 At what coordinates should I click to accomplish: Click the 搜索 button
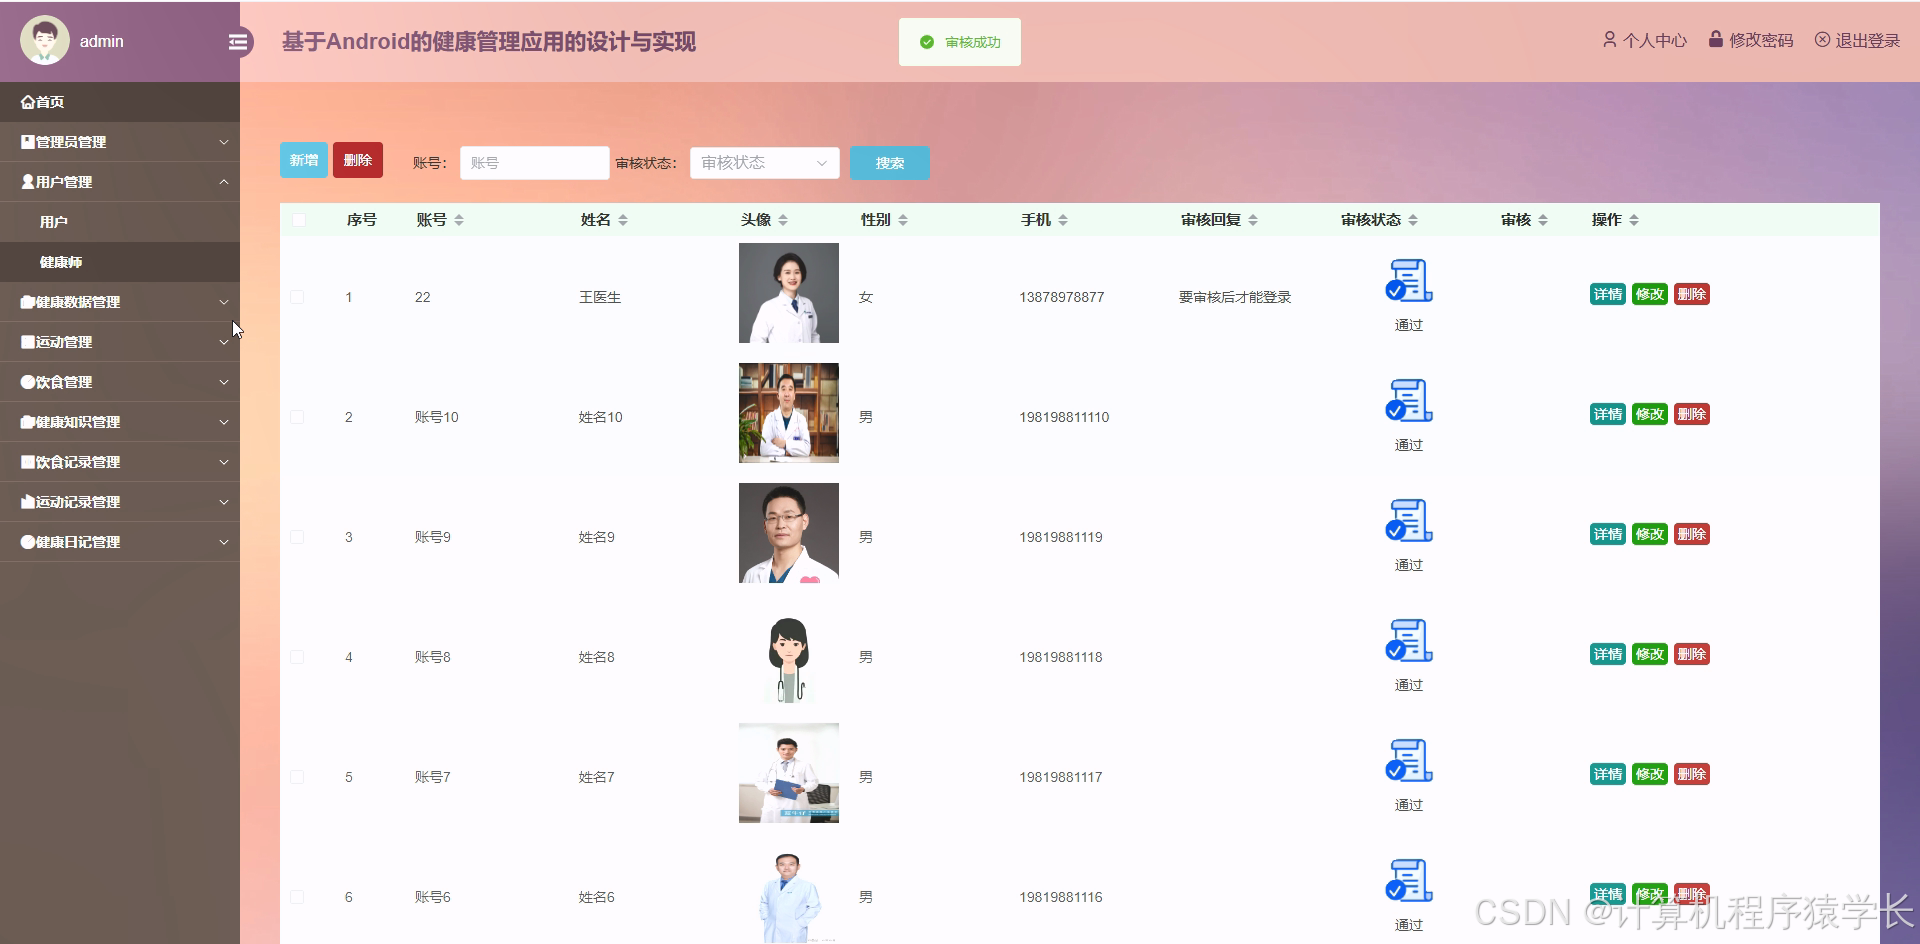click(888, 163)
